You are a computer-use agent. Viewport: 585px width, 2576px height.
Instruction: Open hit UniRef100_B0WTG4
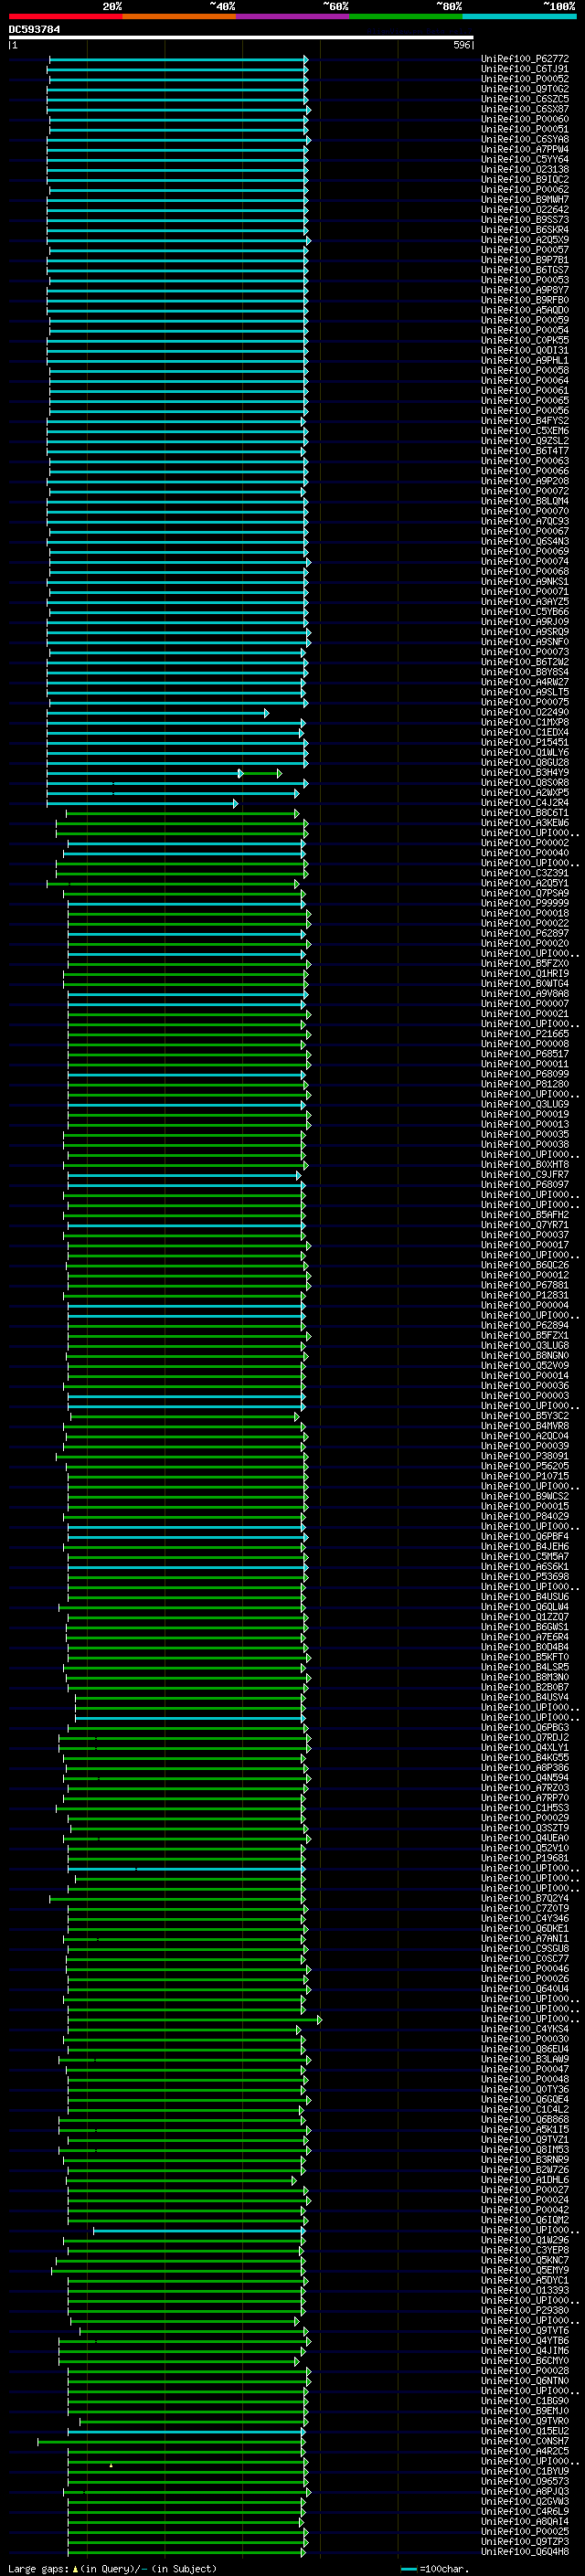point(525,983)
